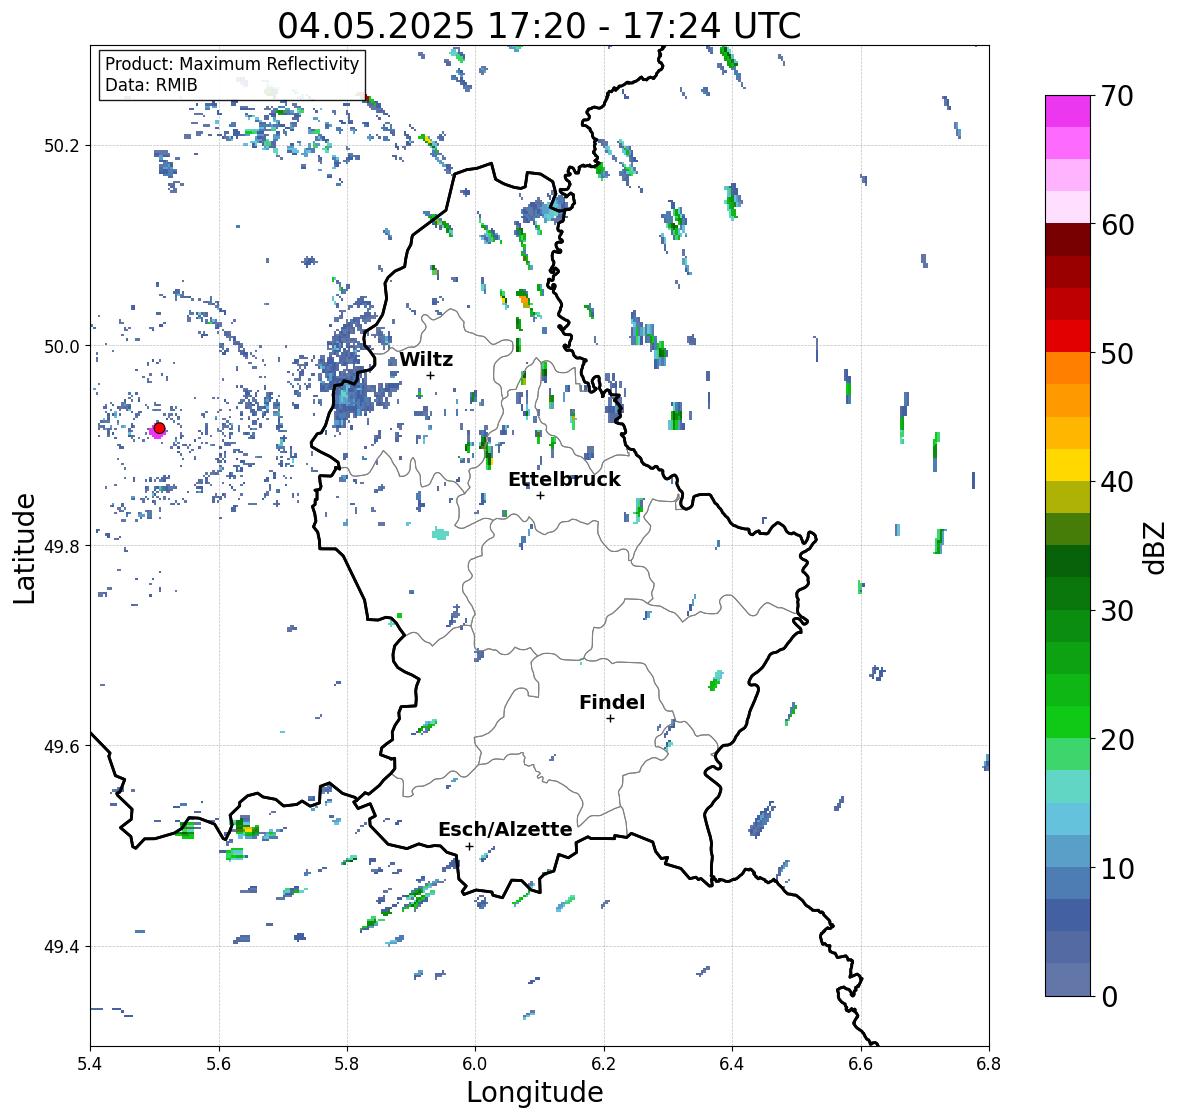1179x1117 pixels.
Task: Click the colorbar tick label 40
Action: pos(1117,482)
